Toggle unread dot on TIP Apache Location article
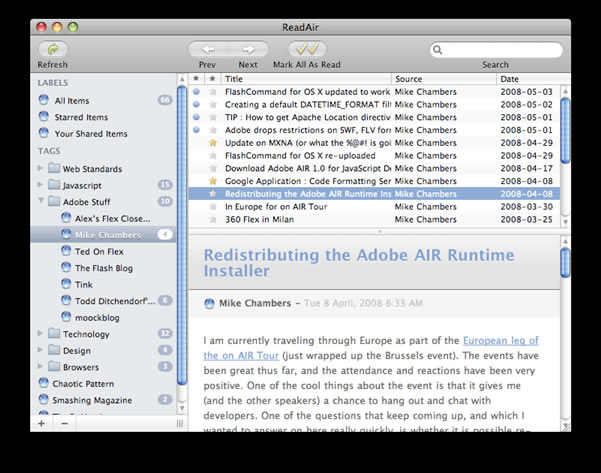Screen dimensions: 601x473 [196, 117]
